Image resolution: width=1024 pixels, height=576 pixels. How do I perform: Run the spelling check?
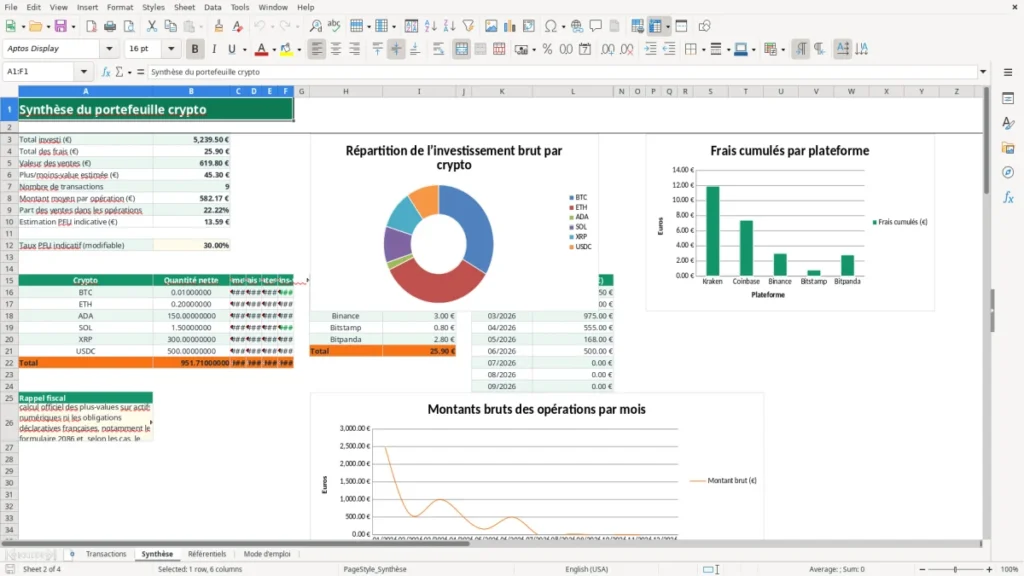[334, 26]
